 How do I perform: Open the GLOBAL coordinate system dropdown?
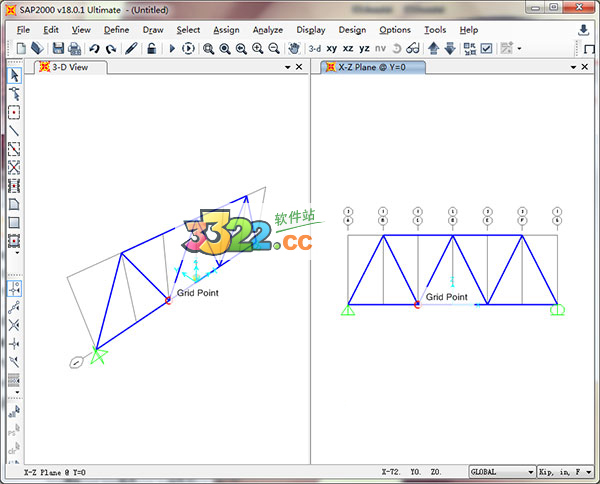(x=502, y=472)
